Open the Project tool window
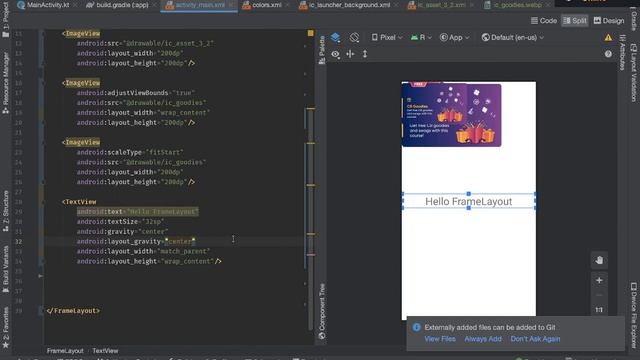The height and width of the screenshot is (360, 640). [x=6, y=20]
